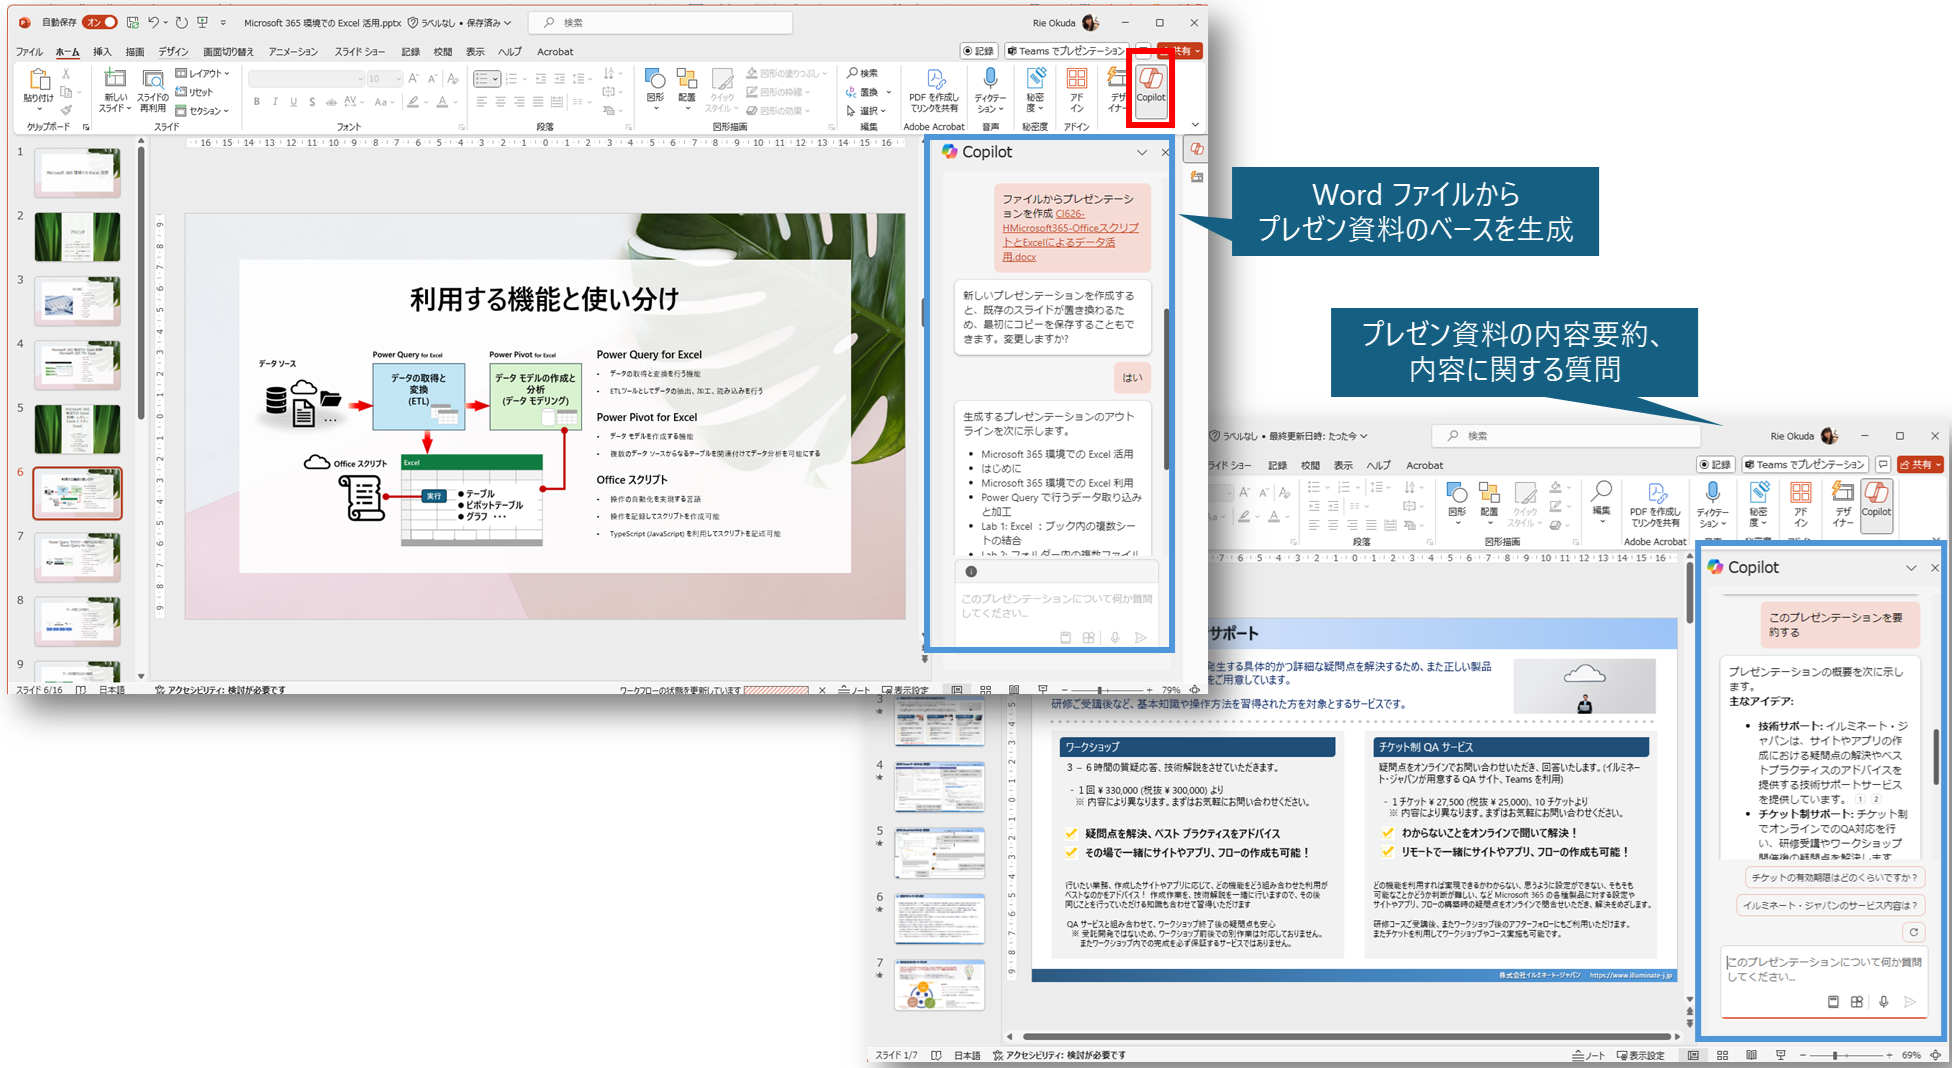Click the Reset (リセット) button
The image size is (1952, 1068).
coord(195,92)
